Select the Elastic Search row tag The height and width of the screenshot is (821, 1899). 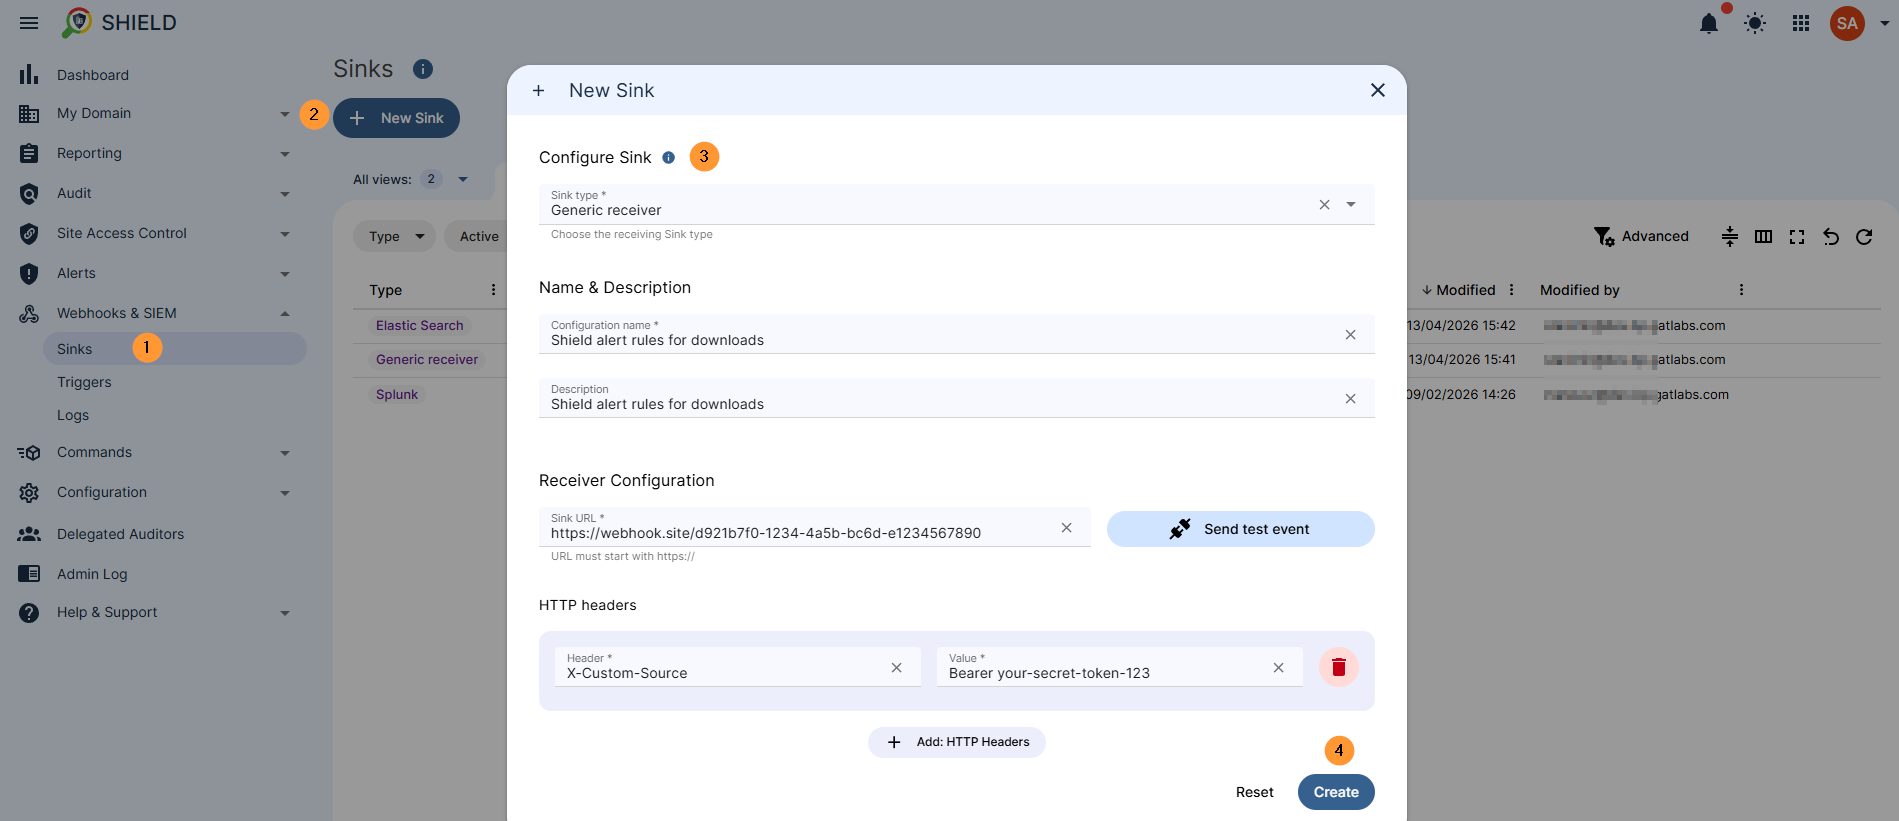(x=419, y=326)
